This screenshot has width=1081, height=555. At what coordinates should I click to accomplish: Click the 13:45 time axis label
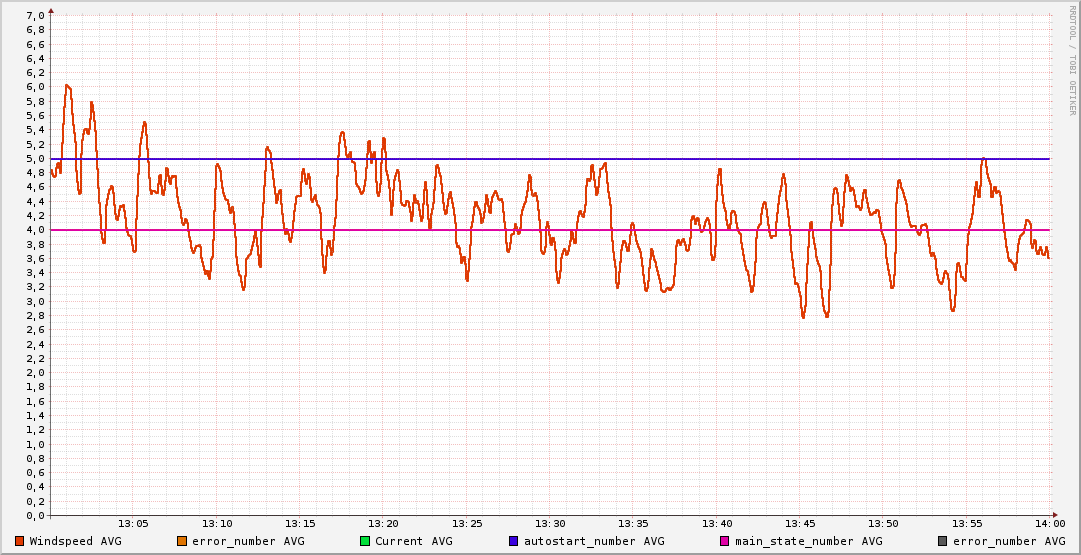[800, 524]
